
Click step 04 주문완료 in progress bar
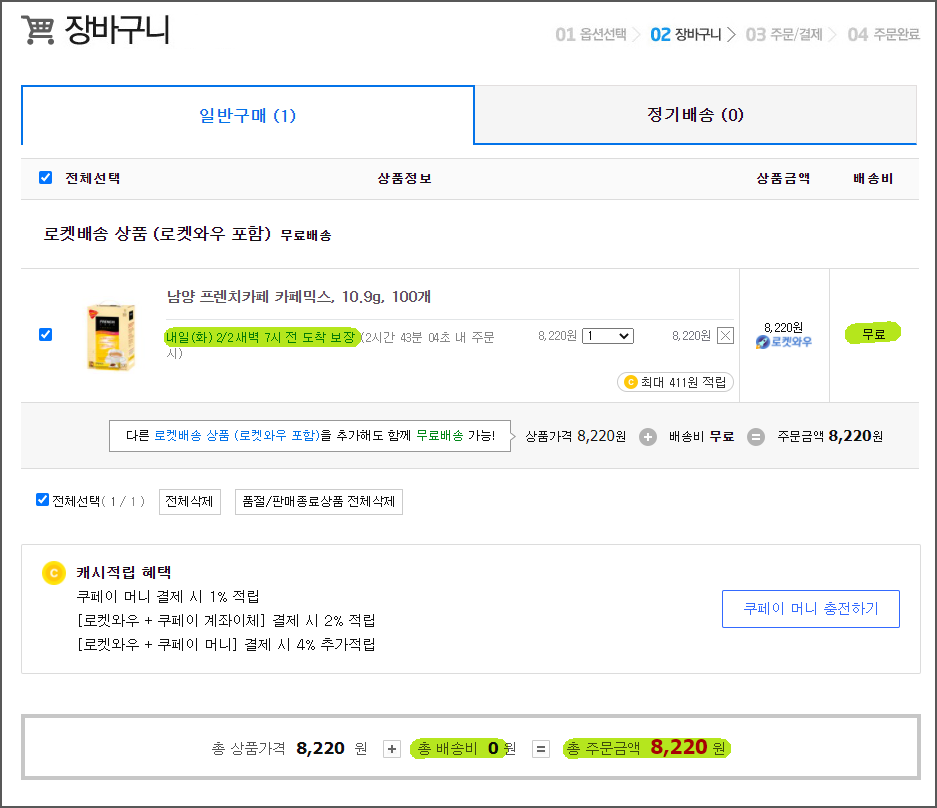click(884, 35)
